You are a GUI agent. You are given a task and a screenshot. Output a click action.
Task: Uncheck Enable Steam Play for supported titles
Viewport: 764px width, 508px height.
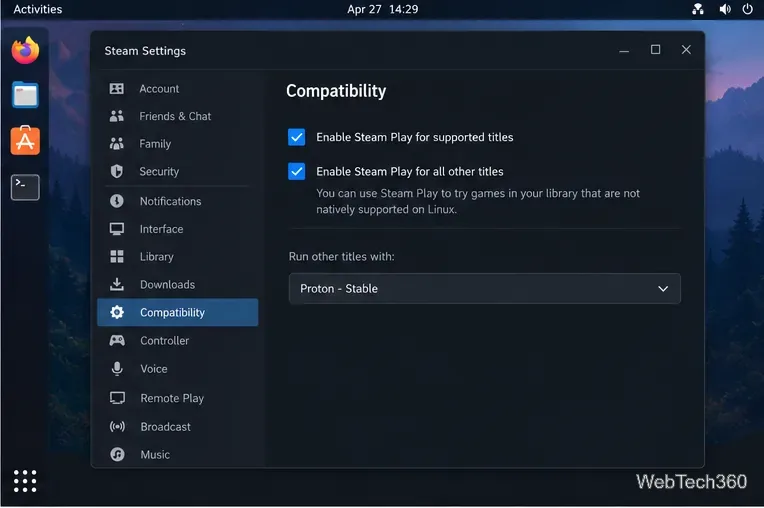pos(296,137)
